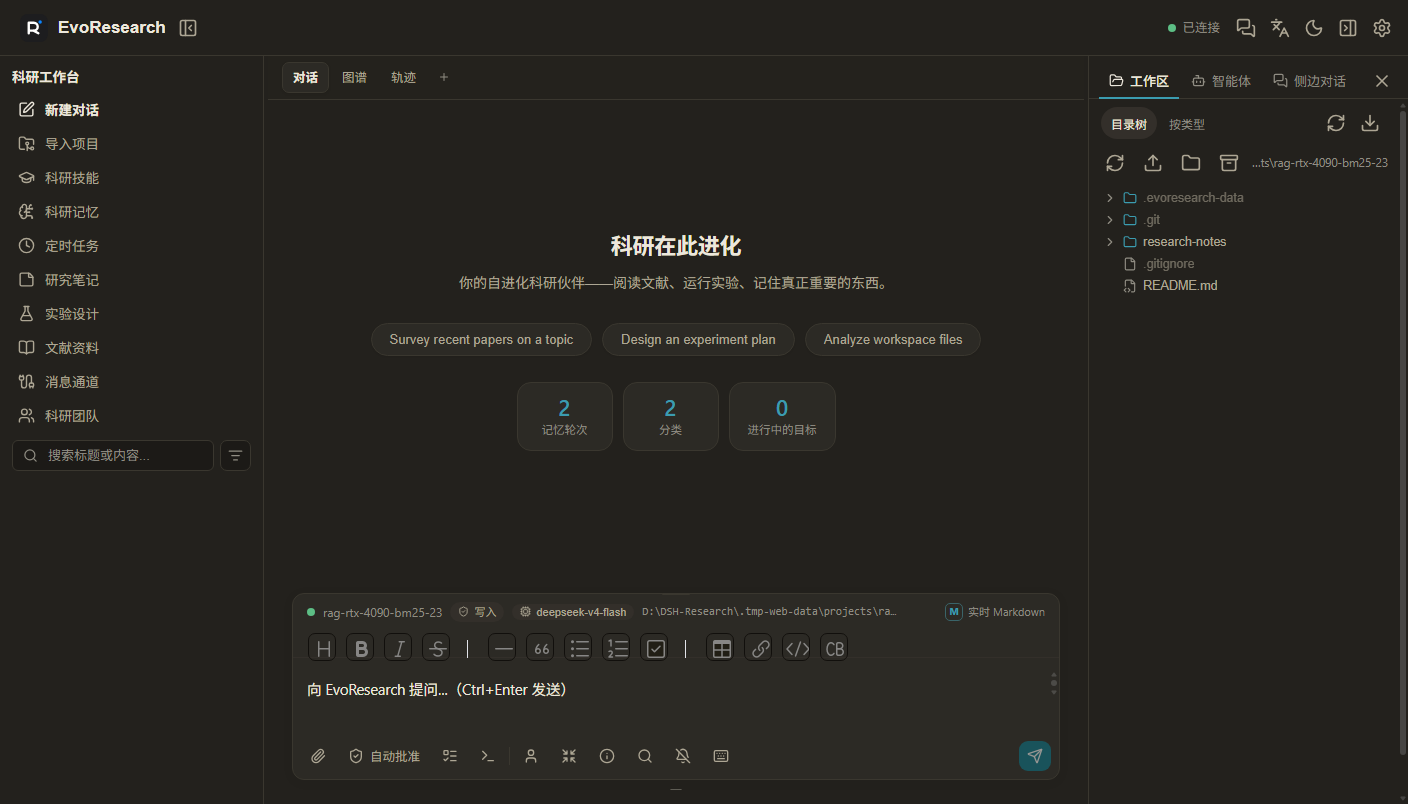The width and height of the screenshot is (1408, 804).
Task: Click the open folder icon in workspace toolbar
Action: click(x=1191, y=163)
